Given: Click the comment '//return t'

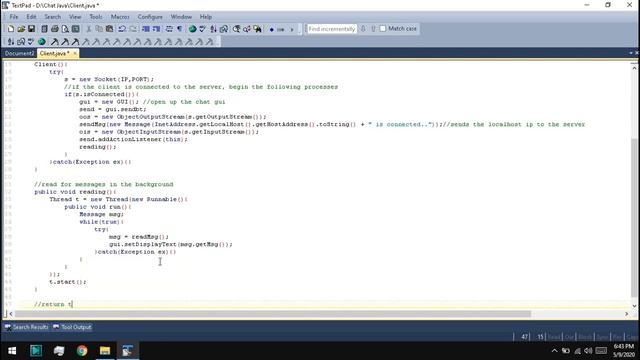Looking at the screenshot, I should pyautogui.click(x=53, y=304).
